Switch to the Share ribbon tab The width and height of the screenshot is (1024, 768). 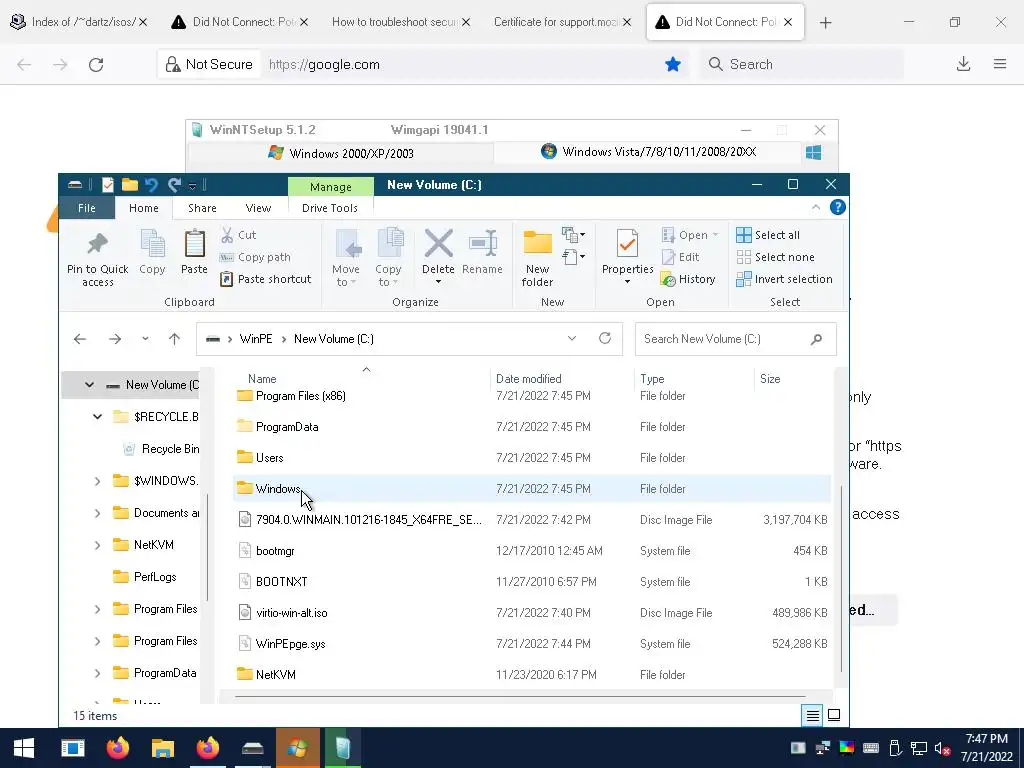click(202, 208)
